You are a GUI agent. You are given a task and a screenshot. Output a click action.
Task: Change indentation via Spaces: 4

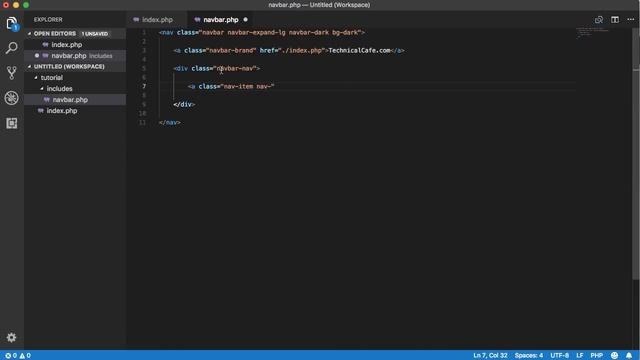point(529,356)
